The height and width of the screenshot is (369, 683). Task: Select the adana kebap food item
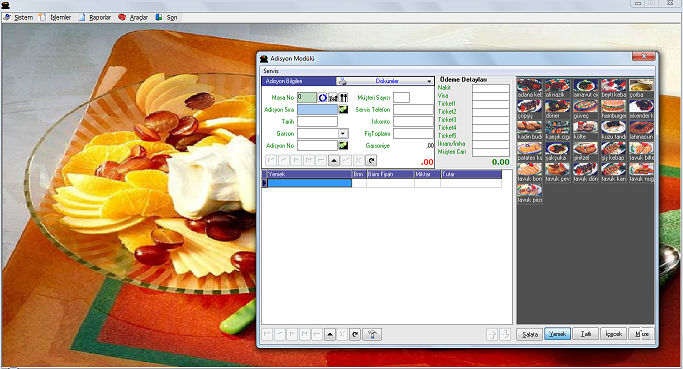click(x=530, y=88)
